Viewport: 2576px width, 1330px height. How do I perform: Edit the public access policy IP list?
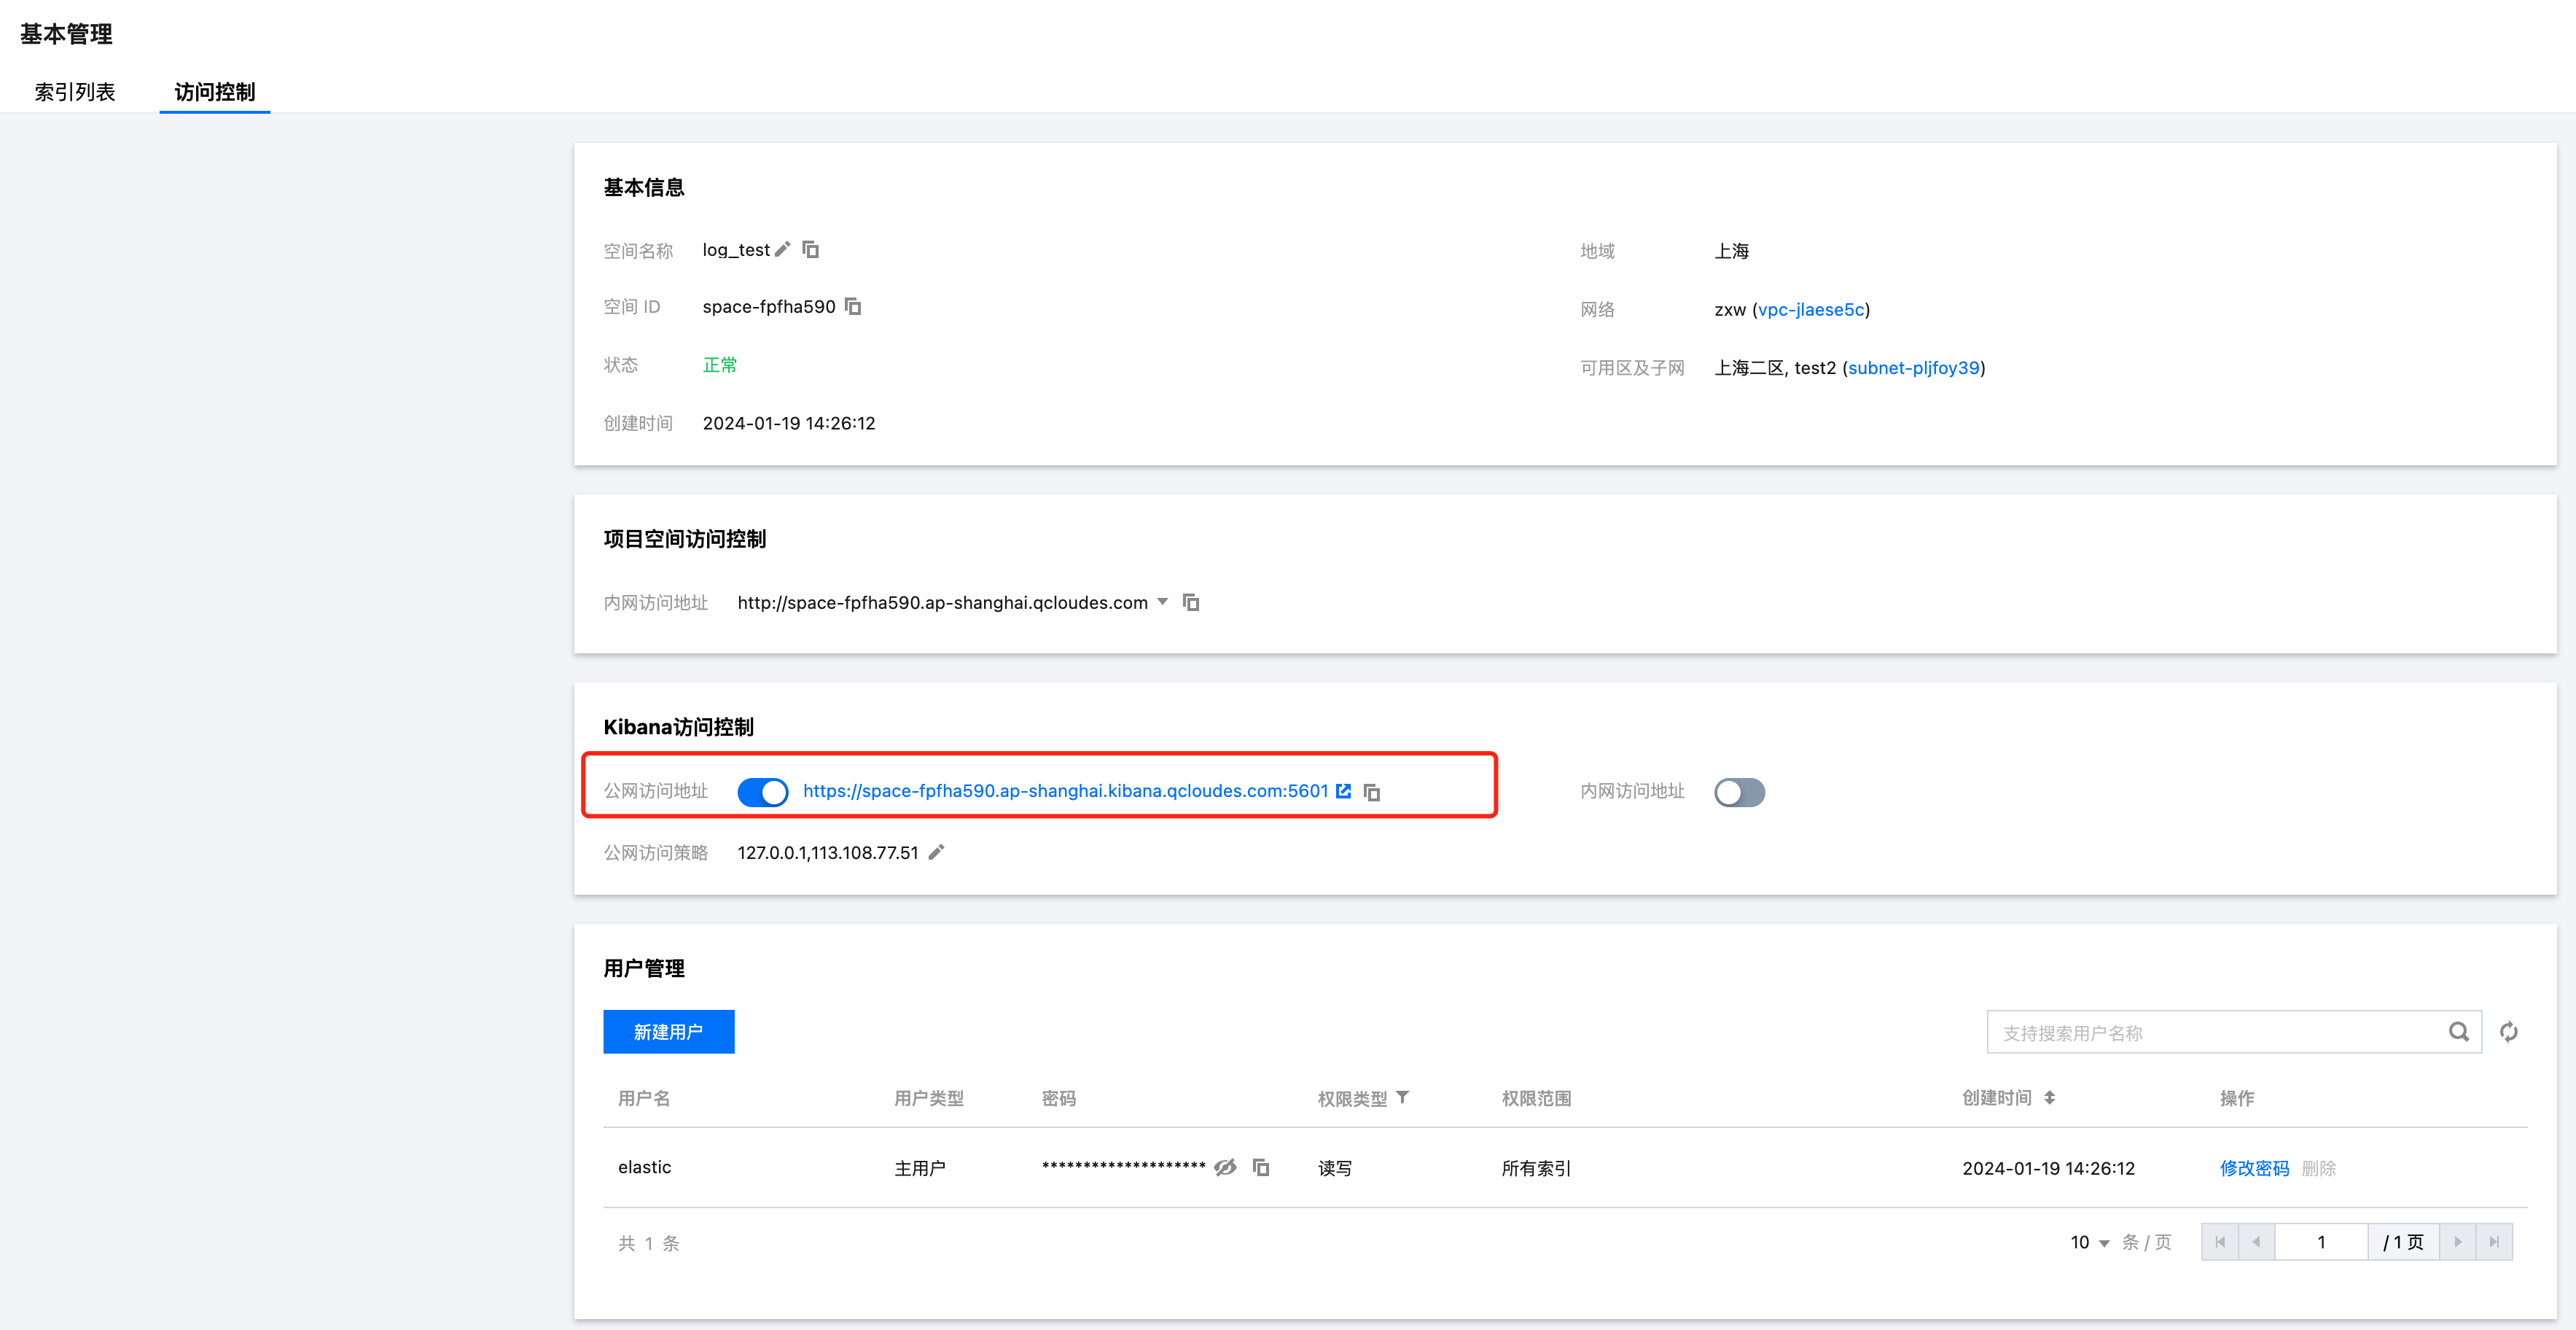936,852
